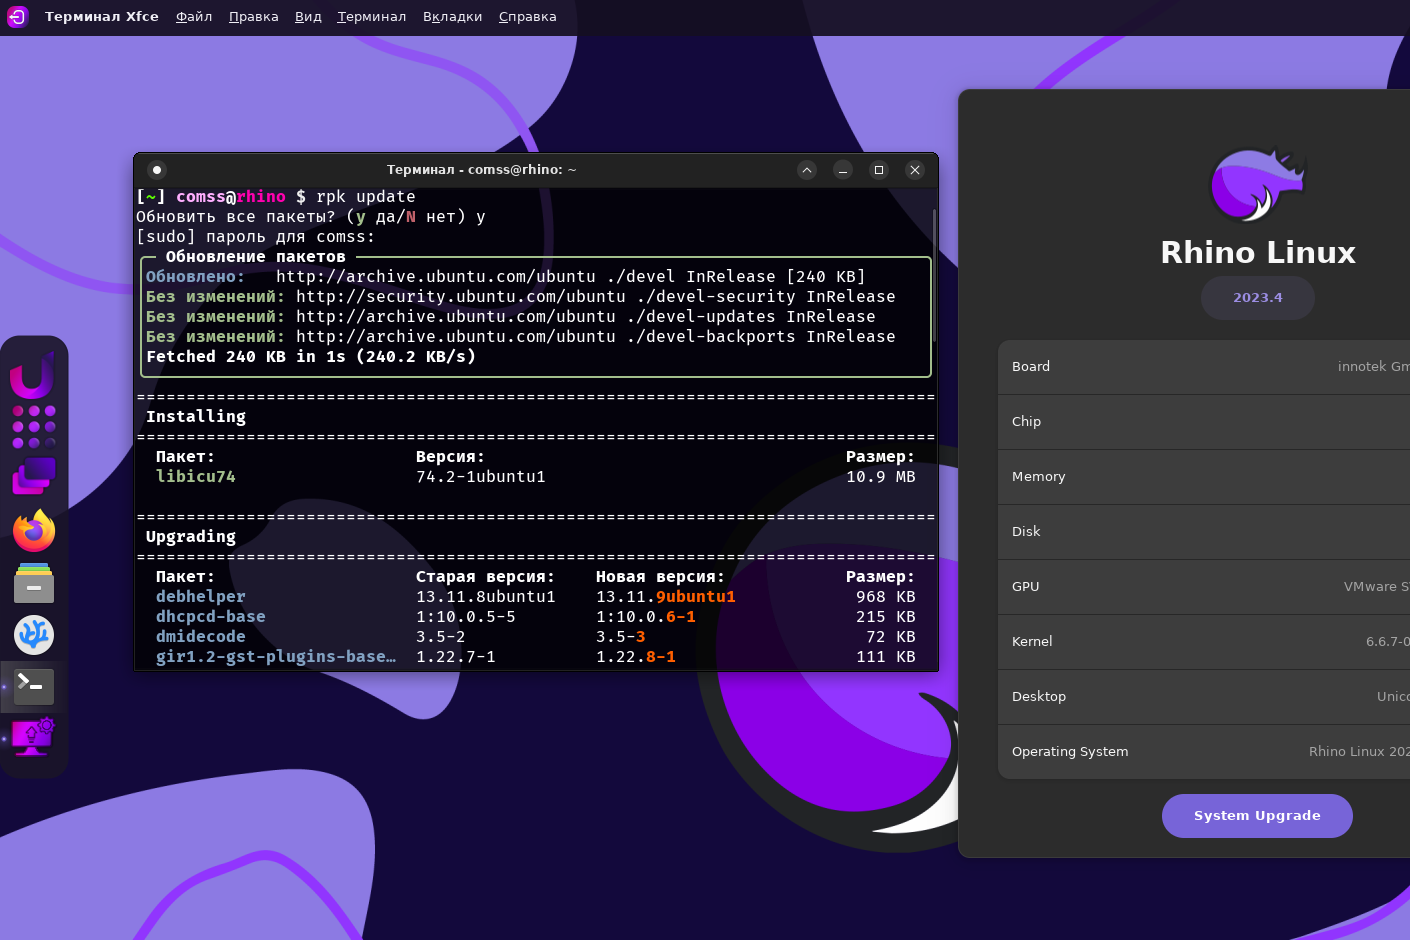Click the new version 13.11.9ubuntu1
This screenshot has width=1410, height=940.
pyautogui.click(x=666, y=597)
